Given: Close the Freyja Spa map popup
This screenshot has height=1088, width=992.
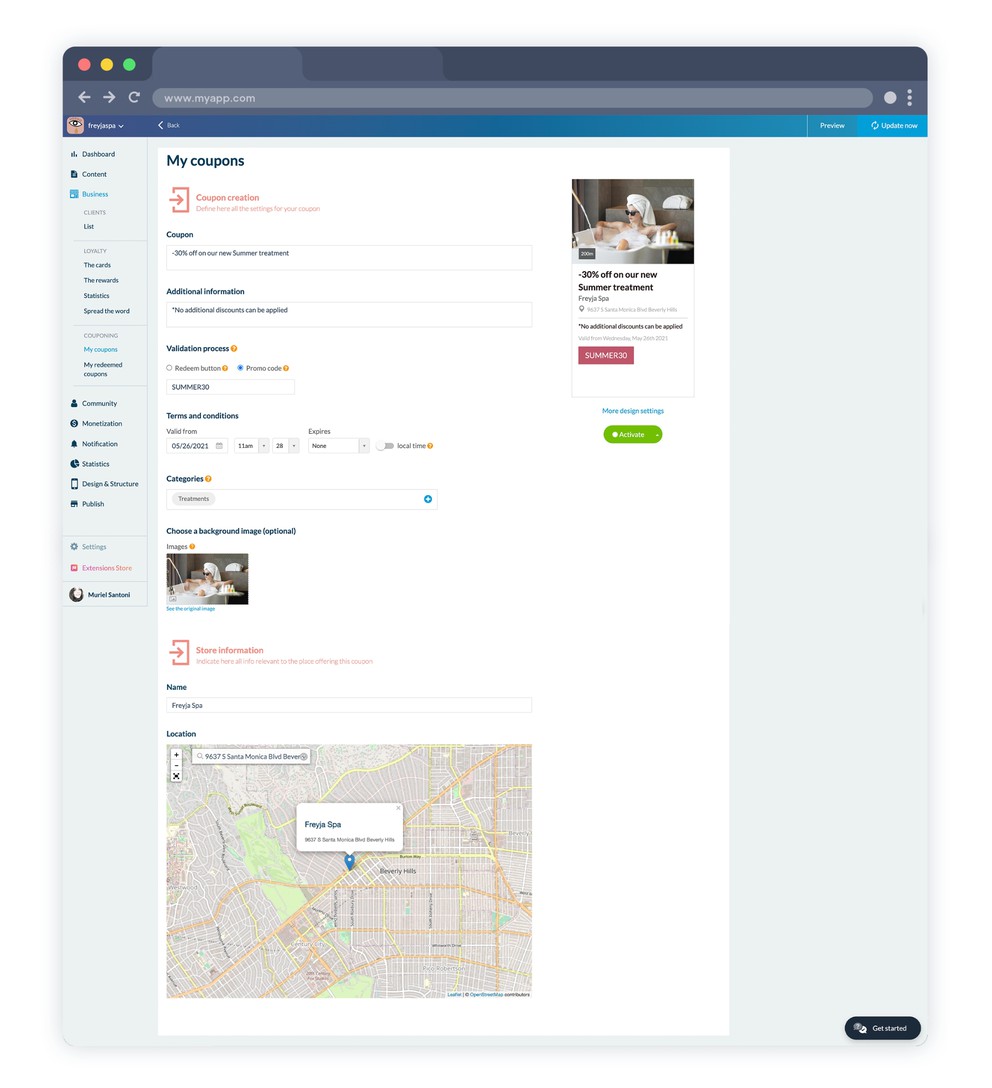Looking at the screenshot, I should (x=397, y=808).
